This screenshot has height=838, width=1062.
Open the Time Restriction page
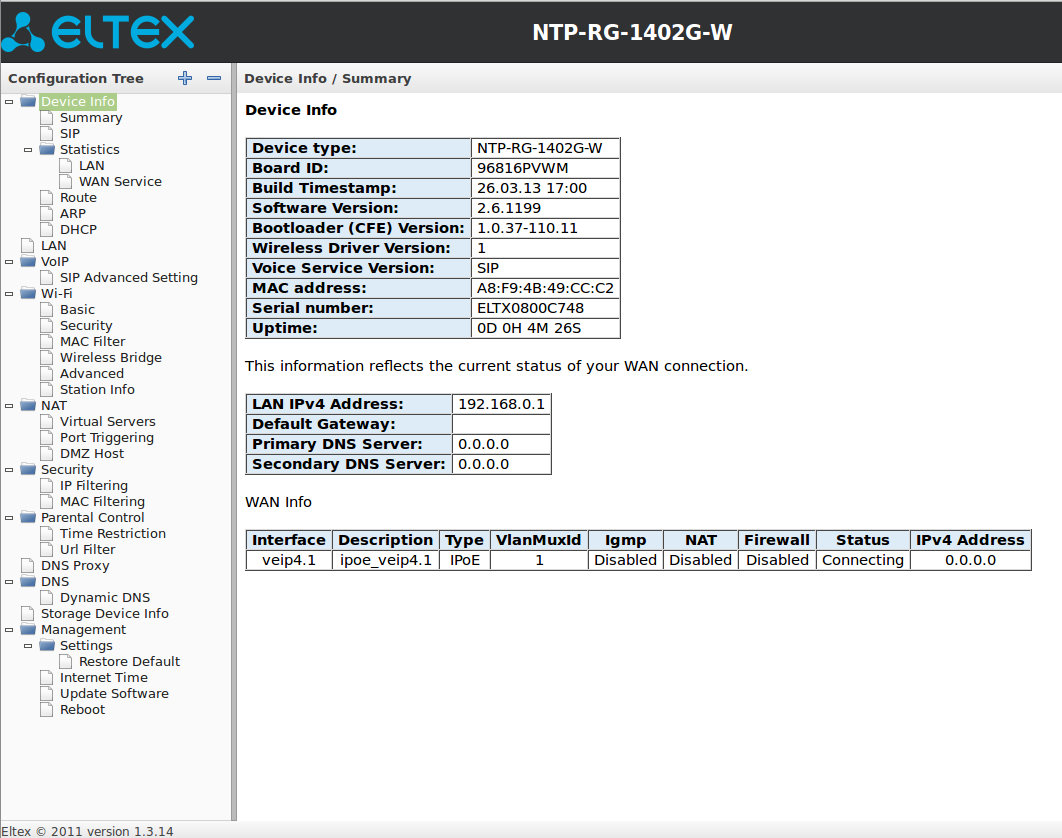pyautogui.click(x=112, y=534)
